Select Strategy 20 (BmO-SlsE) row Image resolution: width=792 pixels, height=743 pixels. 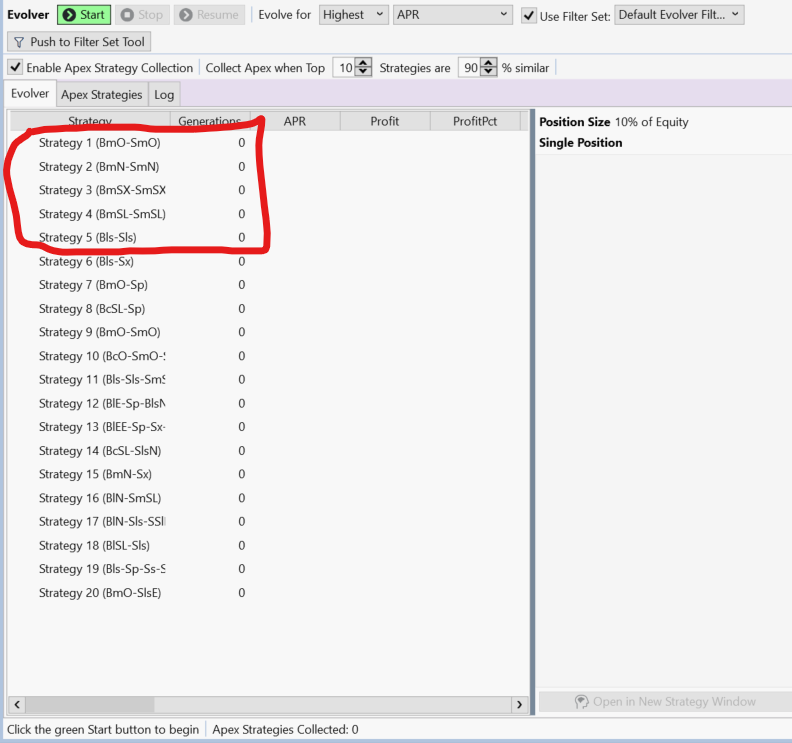[99, 593]
